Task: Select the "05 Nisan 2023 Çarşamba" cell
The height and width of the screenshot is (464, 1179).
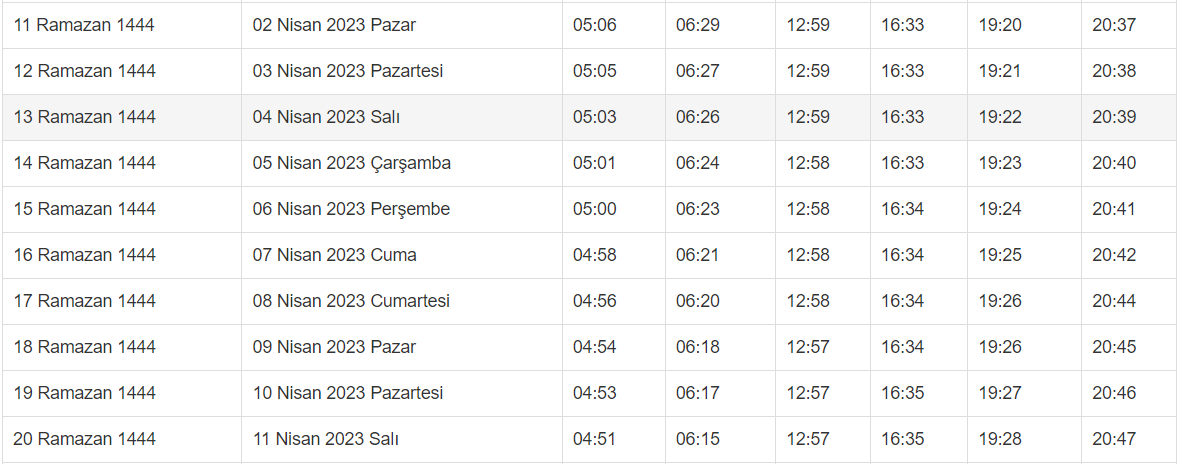Action: pos(352,163)
